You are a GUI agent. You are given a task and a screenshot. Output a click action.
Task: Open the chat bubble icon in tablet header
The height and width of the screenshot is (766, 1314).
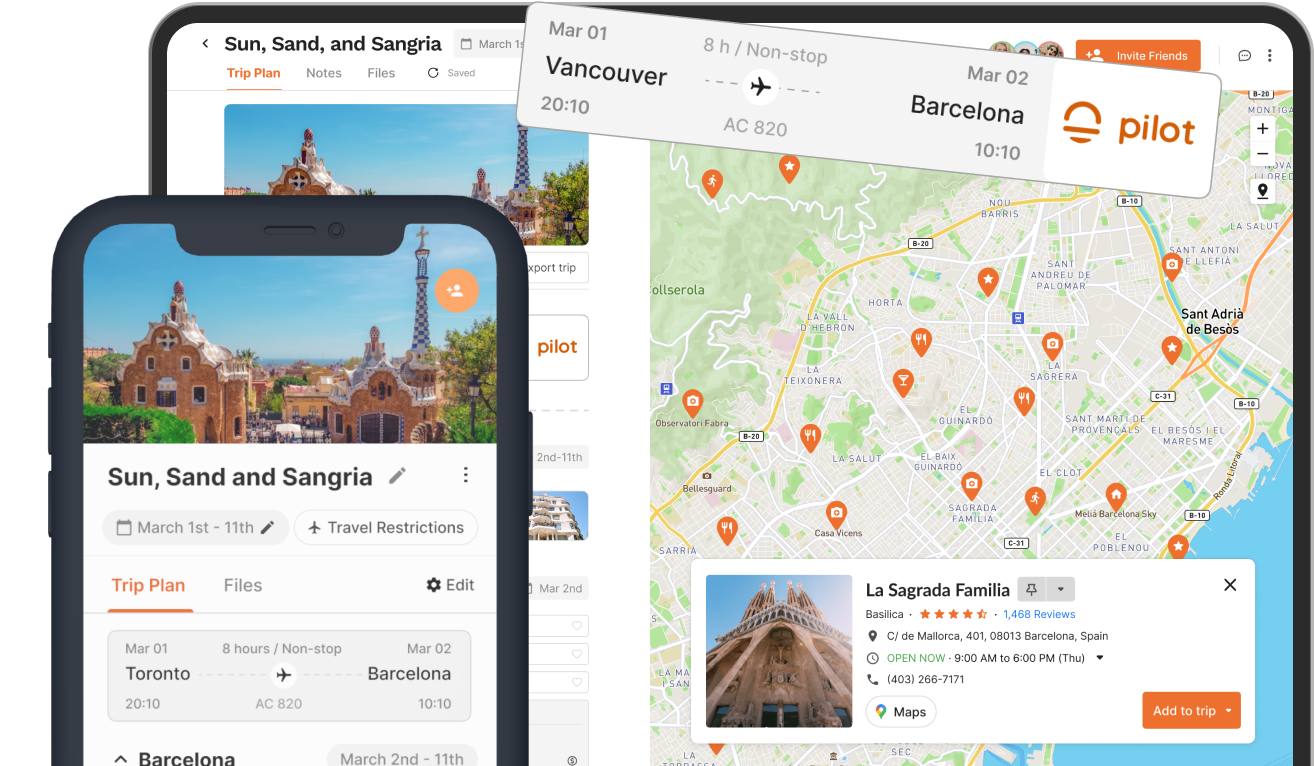click(1245, 56)
